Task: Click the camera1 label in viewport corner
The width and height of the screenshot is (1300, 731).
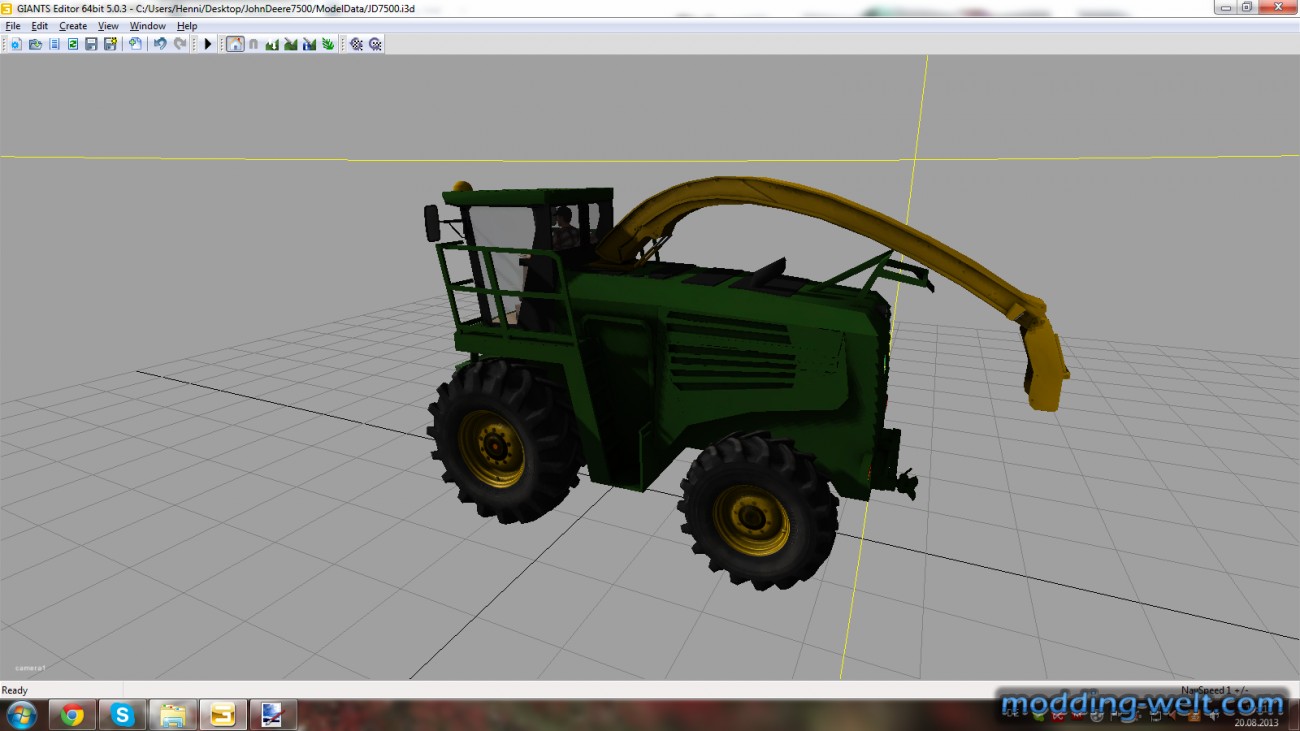Action: (30, 667)
